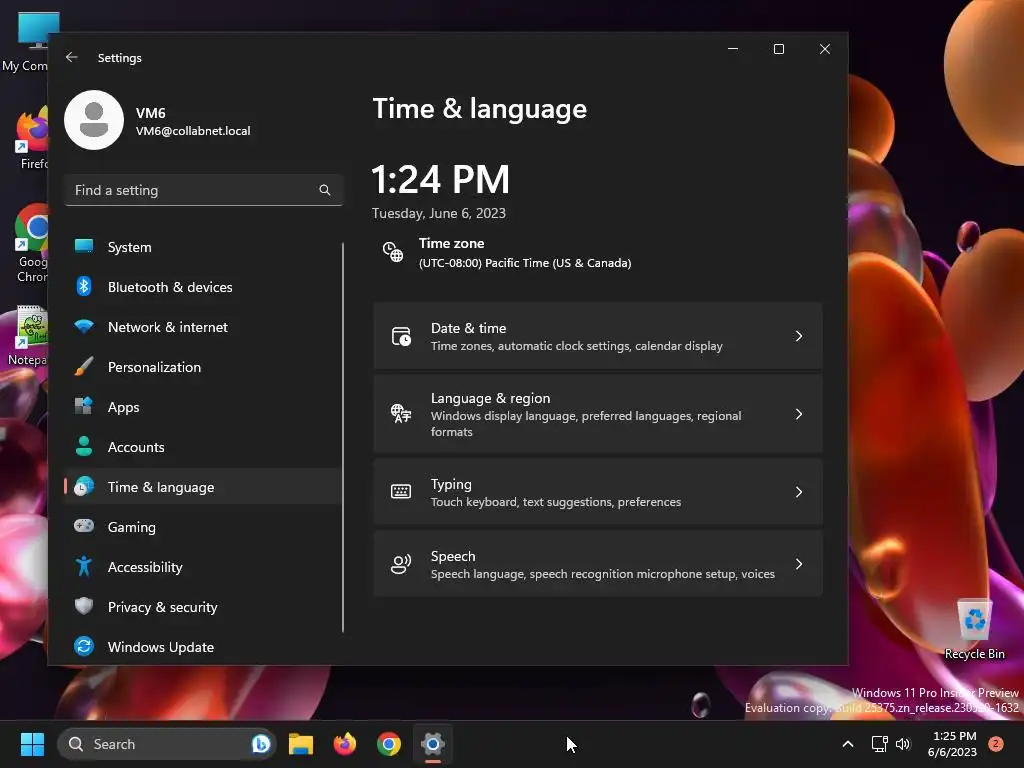Click the Find a setting search field
Image resolution: width=1024 pixels, height=768 pixels.
[204, 190]
